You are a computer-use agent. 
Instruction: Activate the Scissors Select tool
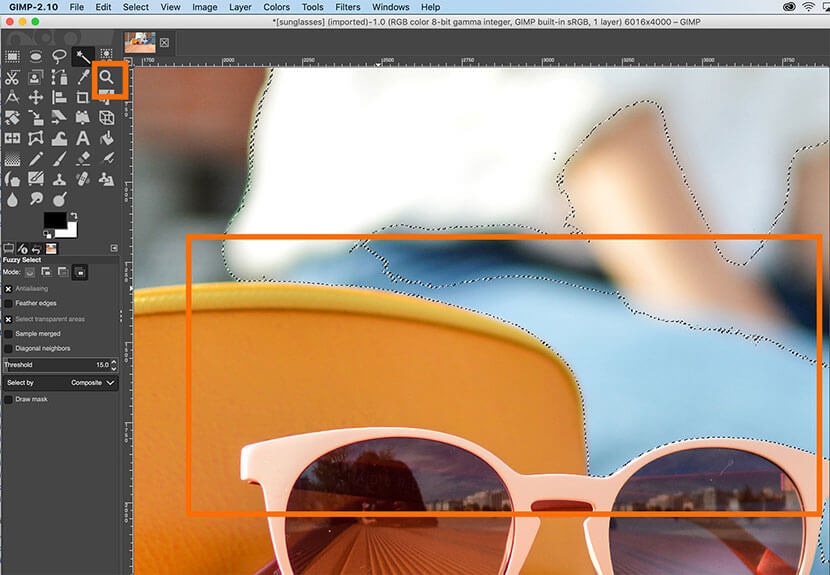click(12, 77)
